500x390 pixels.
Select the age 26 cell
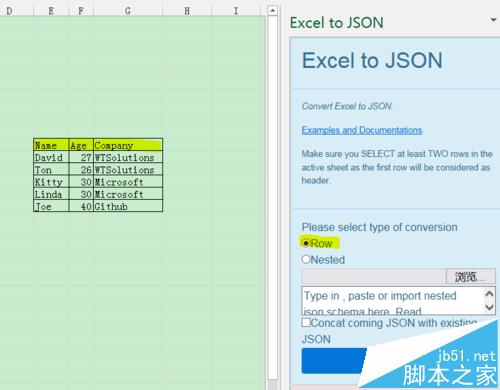[81, 170]
